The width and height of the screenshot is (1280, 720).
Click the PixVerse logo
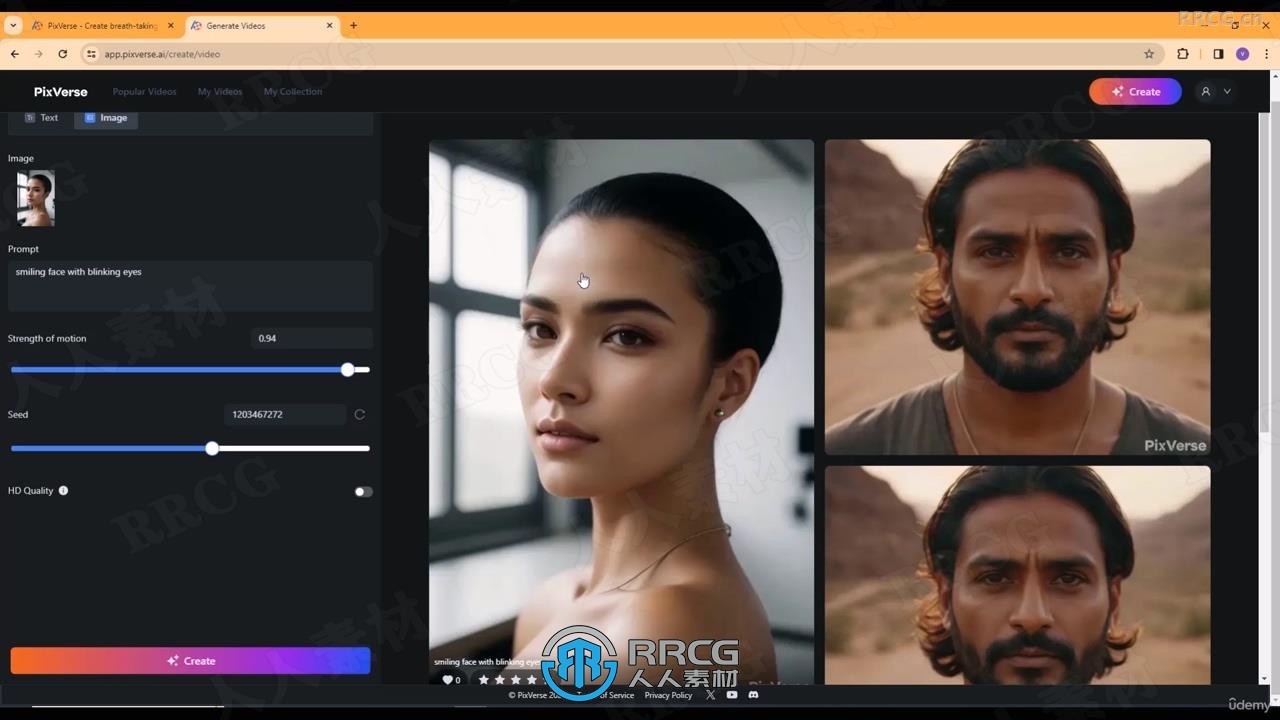pos(61,92)
